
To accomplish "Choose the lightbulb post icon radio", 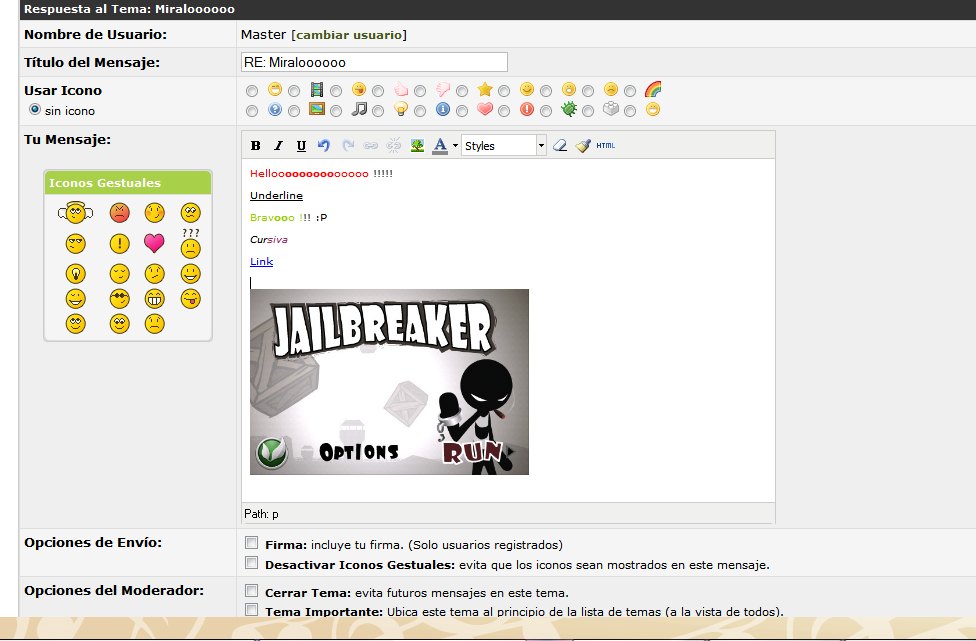I will (378, 111).
